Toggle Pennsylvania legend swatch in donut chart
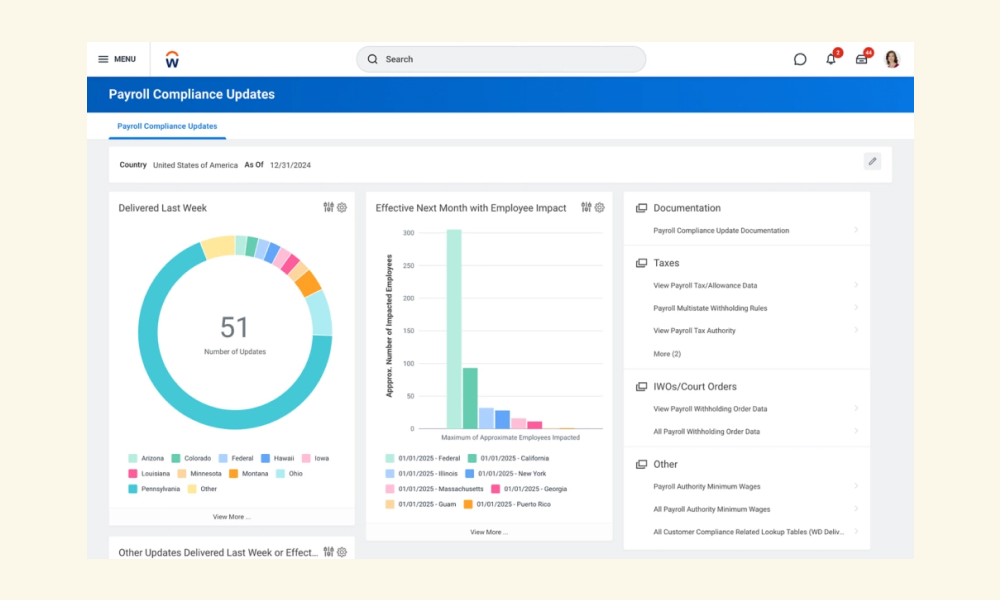The width and height of the screenshot is (1000, 600). pyautogui.click(x=133, y=489)
